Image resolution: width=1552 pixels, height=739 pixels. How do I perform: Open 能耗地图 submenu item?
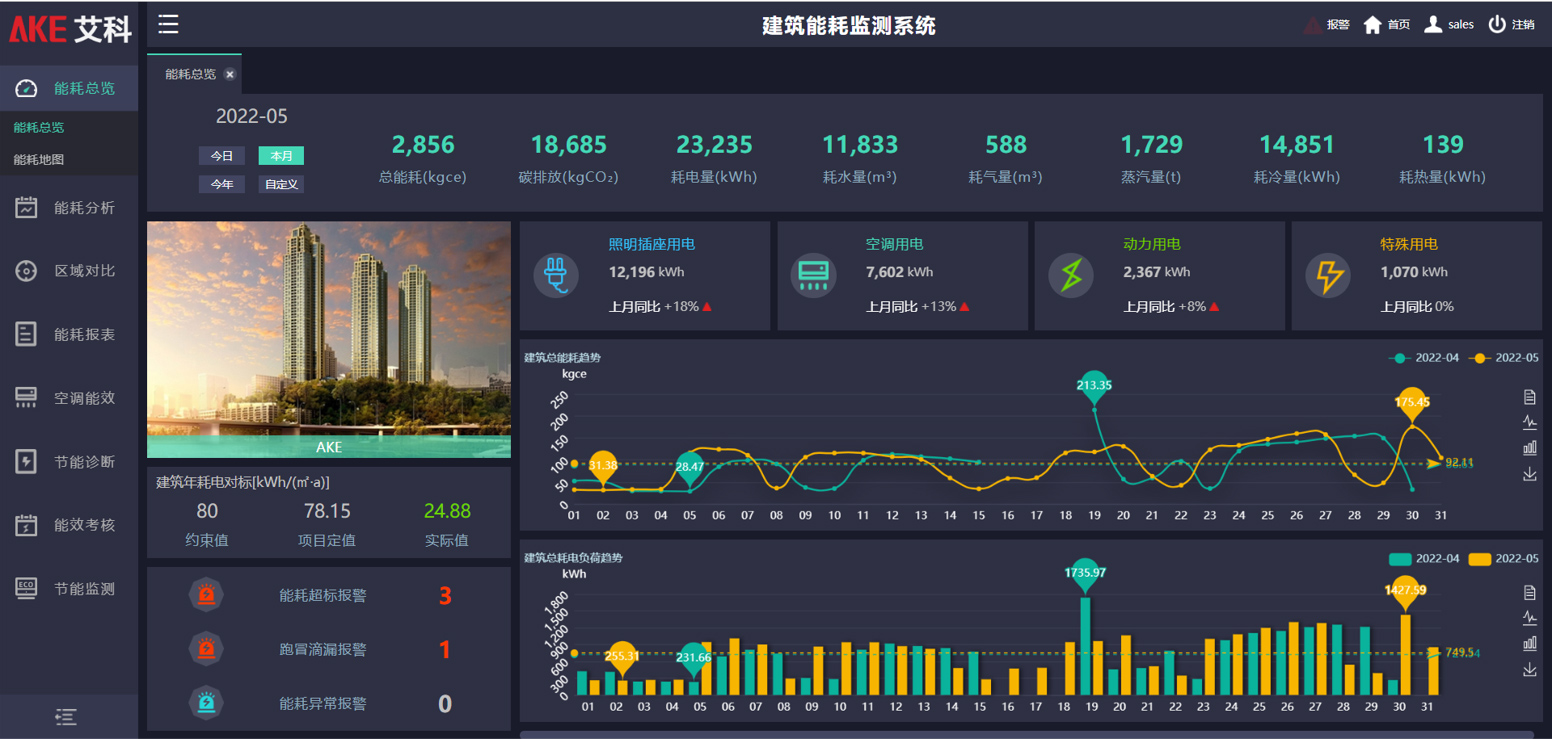(x=39, y=159)
